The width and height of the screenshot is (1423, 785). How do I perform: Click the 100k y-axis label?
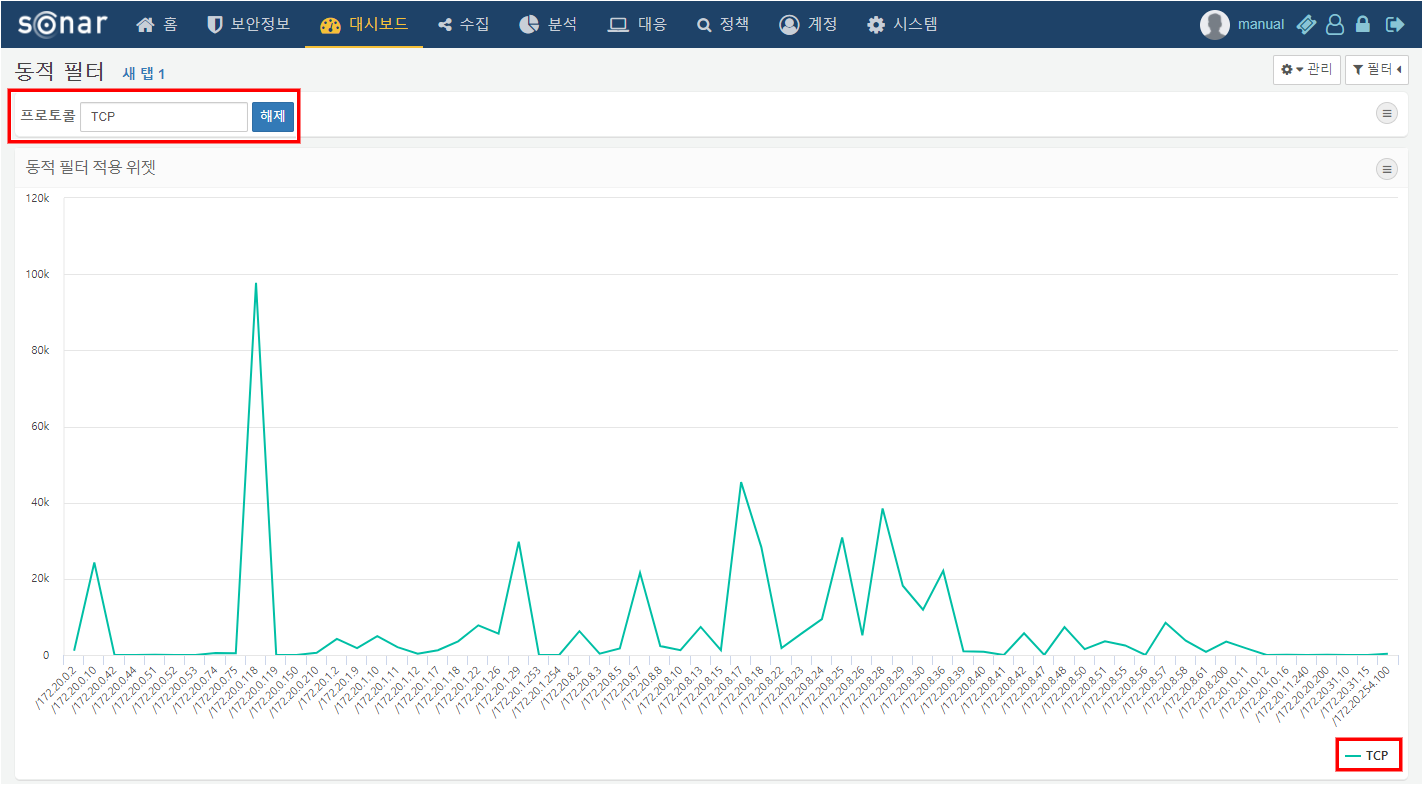click(38, 274)
